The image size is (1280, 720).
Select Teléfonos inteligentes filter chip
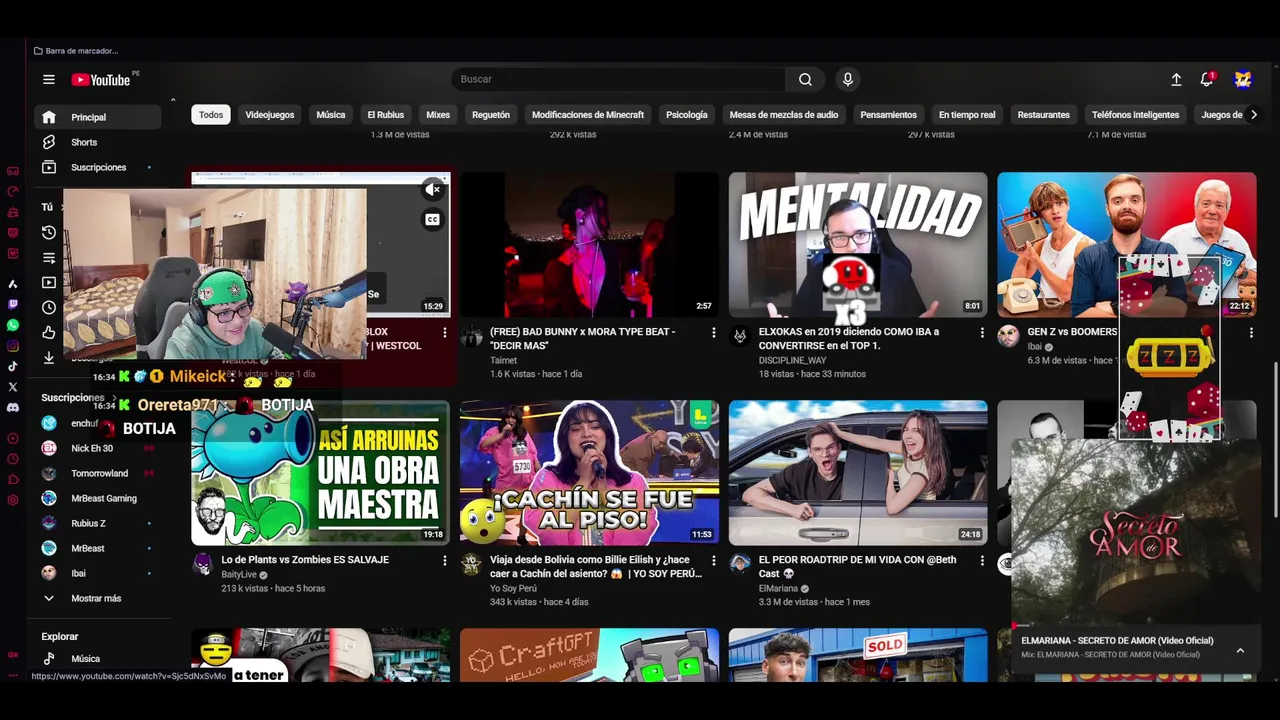coord(1136,115)
